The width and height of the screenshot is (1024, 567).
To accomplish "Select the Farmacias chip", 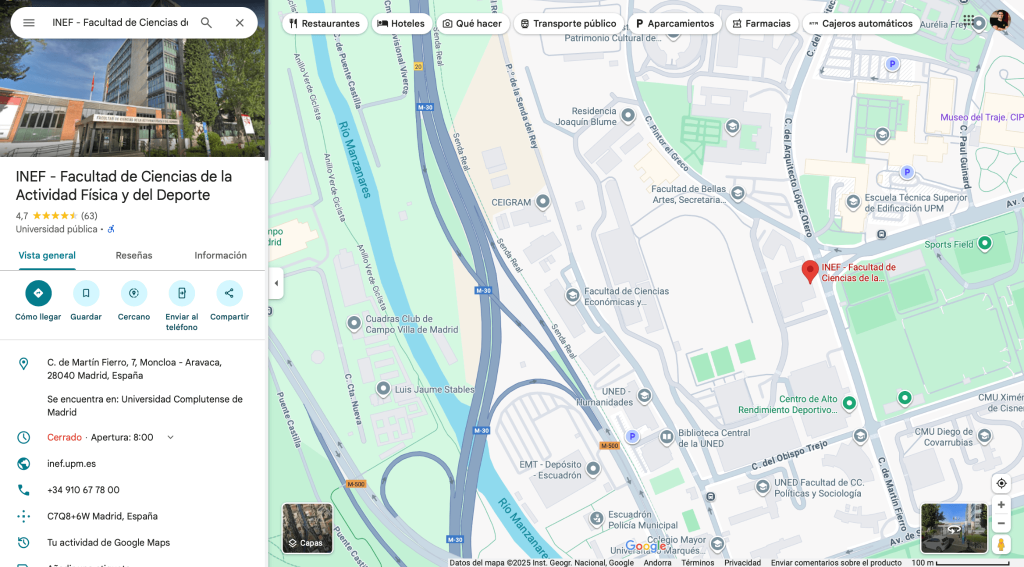I will [x=762, y=24].
